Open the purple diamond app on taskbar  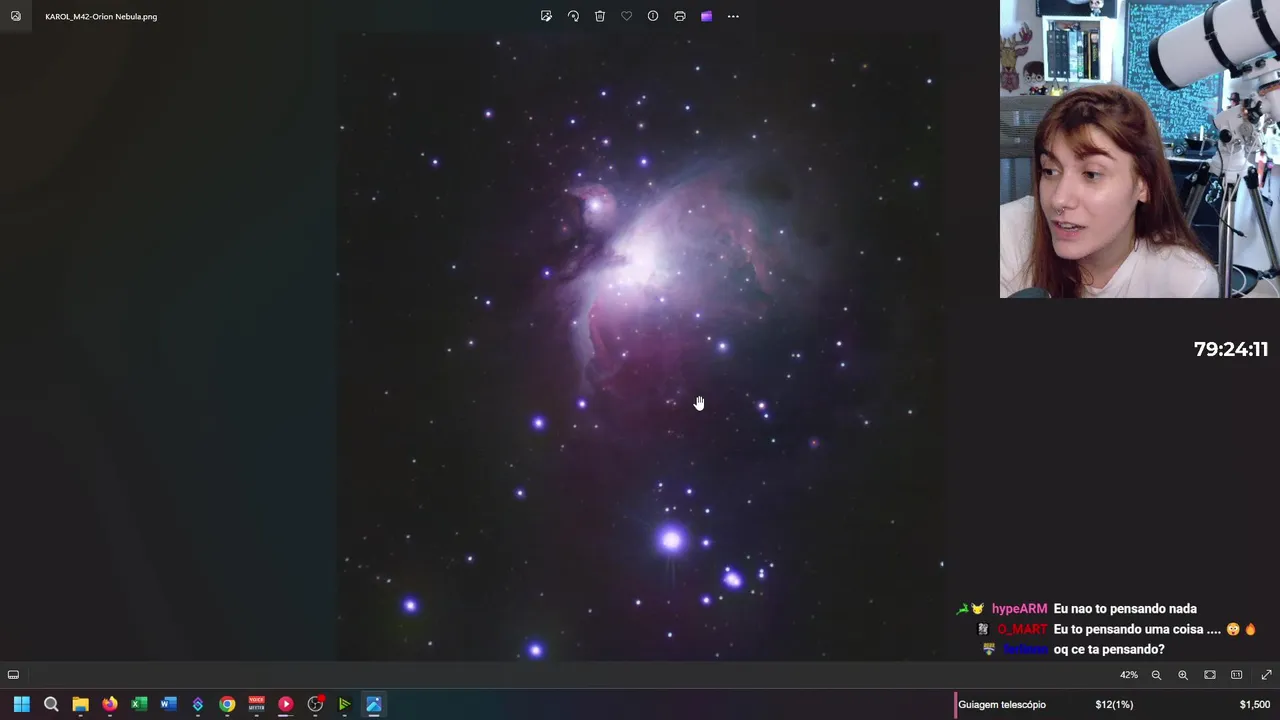pos(197,704)
